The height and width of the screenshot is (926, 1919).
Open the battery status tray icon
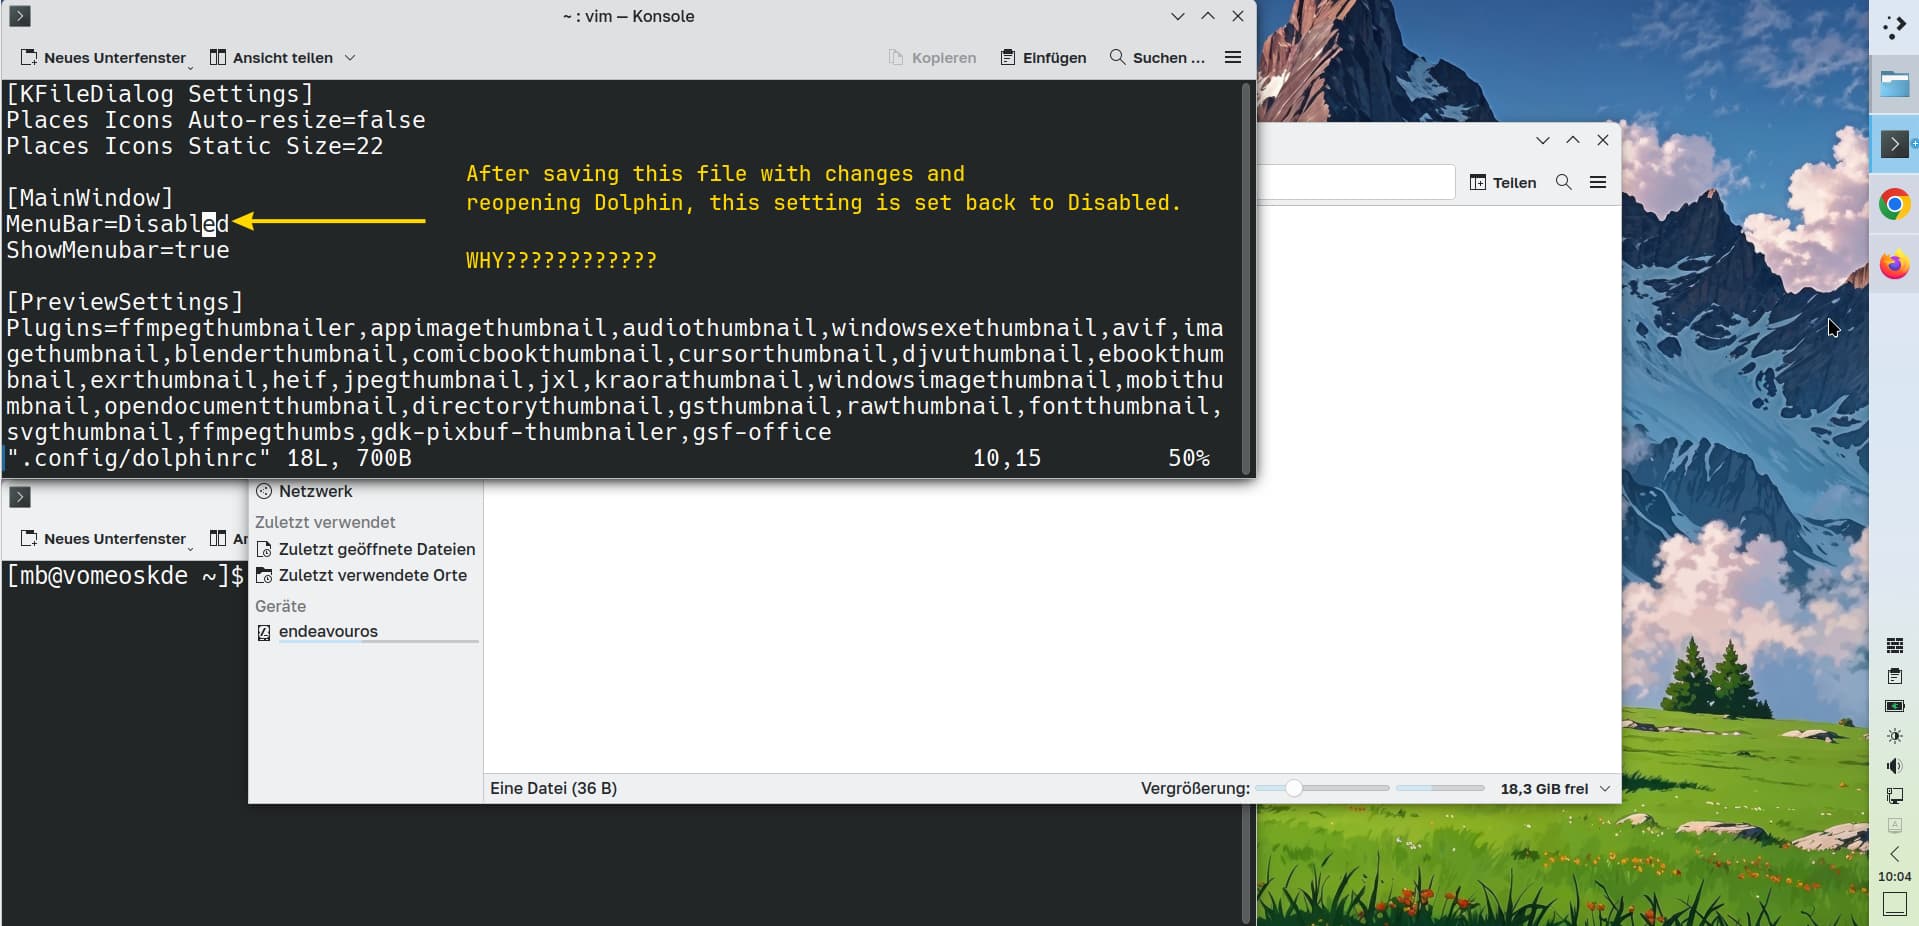(1894, 706)
